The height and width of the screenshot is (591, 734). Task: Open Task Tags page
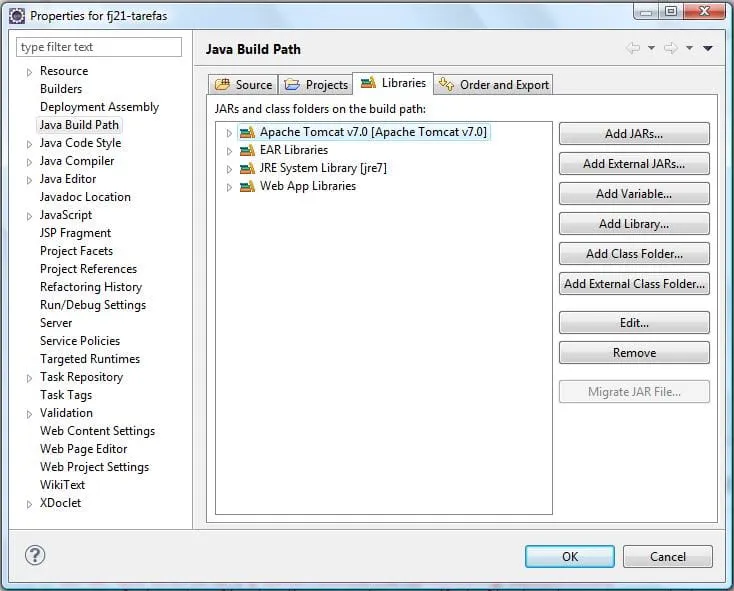[x=66, y=395]
